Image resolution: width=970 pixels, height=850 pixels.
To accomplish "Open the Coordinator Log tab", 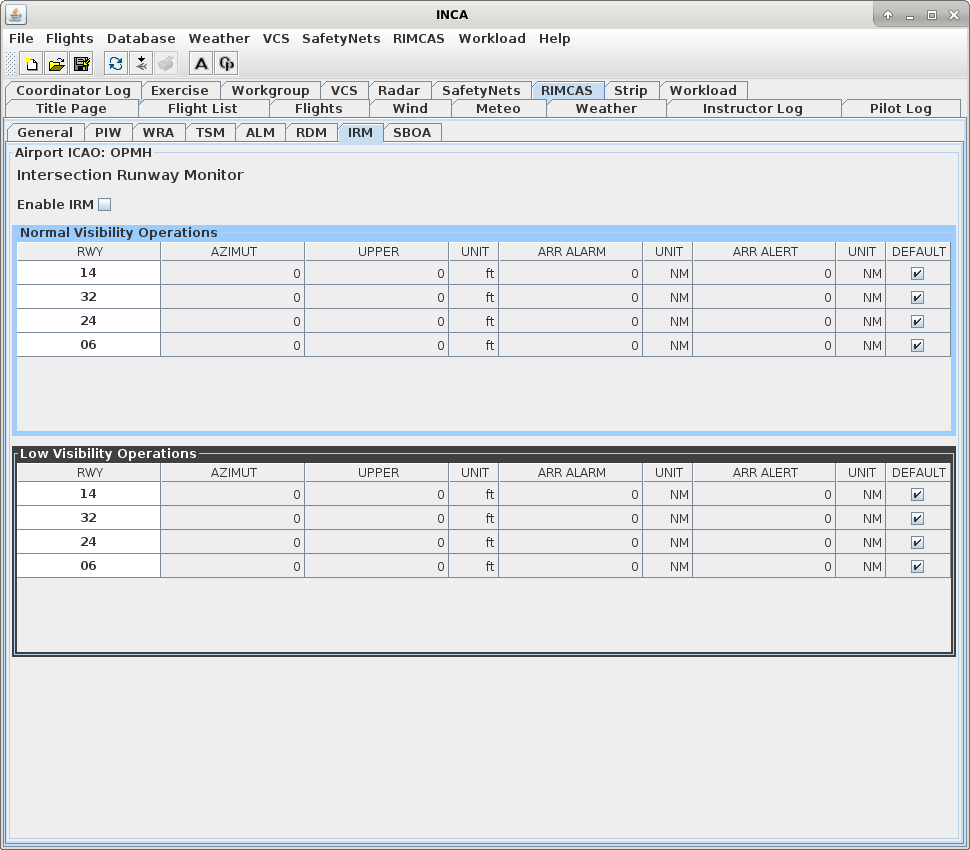I will pos(74,90).
